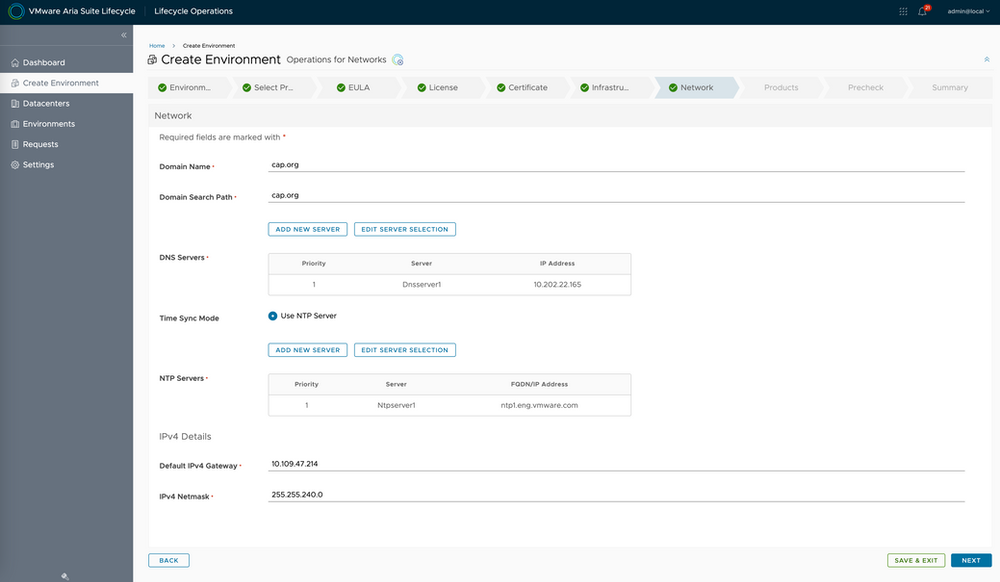The width and height of the screenshot is (1000, 582).
Task: Open the apps grid switcher icon
Action: click(903, 11)
